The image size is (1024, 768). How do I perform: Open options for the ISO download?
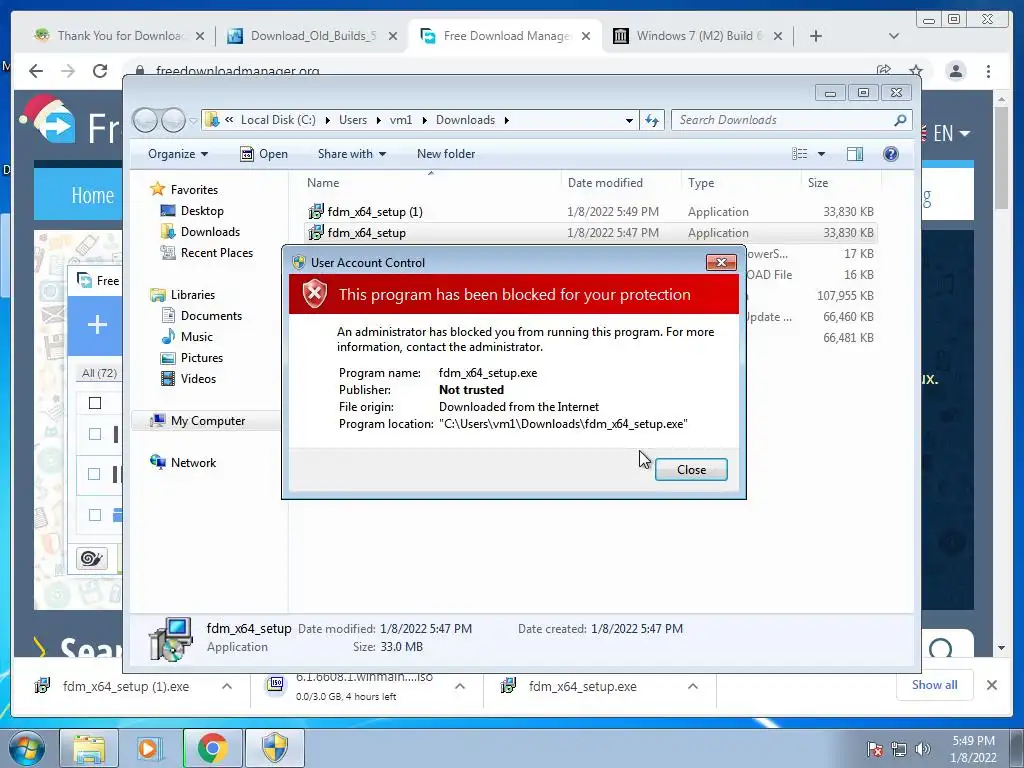(460, 686)
